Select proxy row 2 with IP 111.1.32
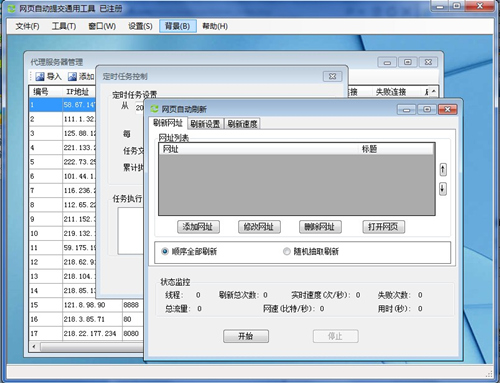Screen dimensions: 500x383 pyautogui.click(x=63, y=119)
